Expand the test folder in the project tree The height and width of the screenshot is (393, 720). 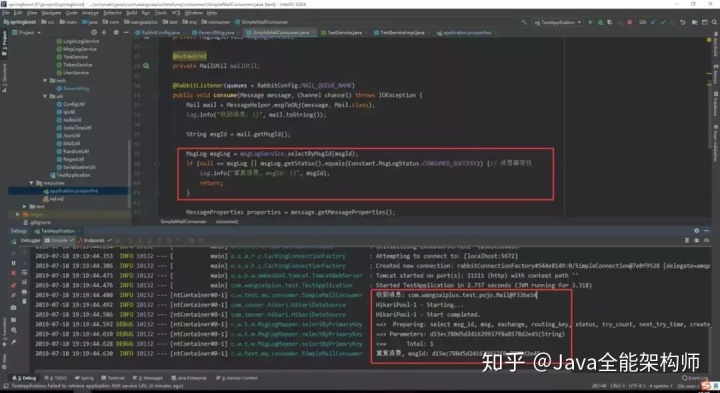coord(24,207)
